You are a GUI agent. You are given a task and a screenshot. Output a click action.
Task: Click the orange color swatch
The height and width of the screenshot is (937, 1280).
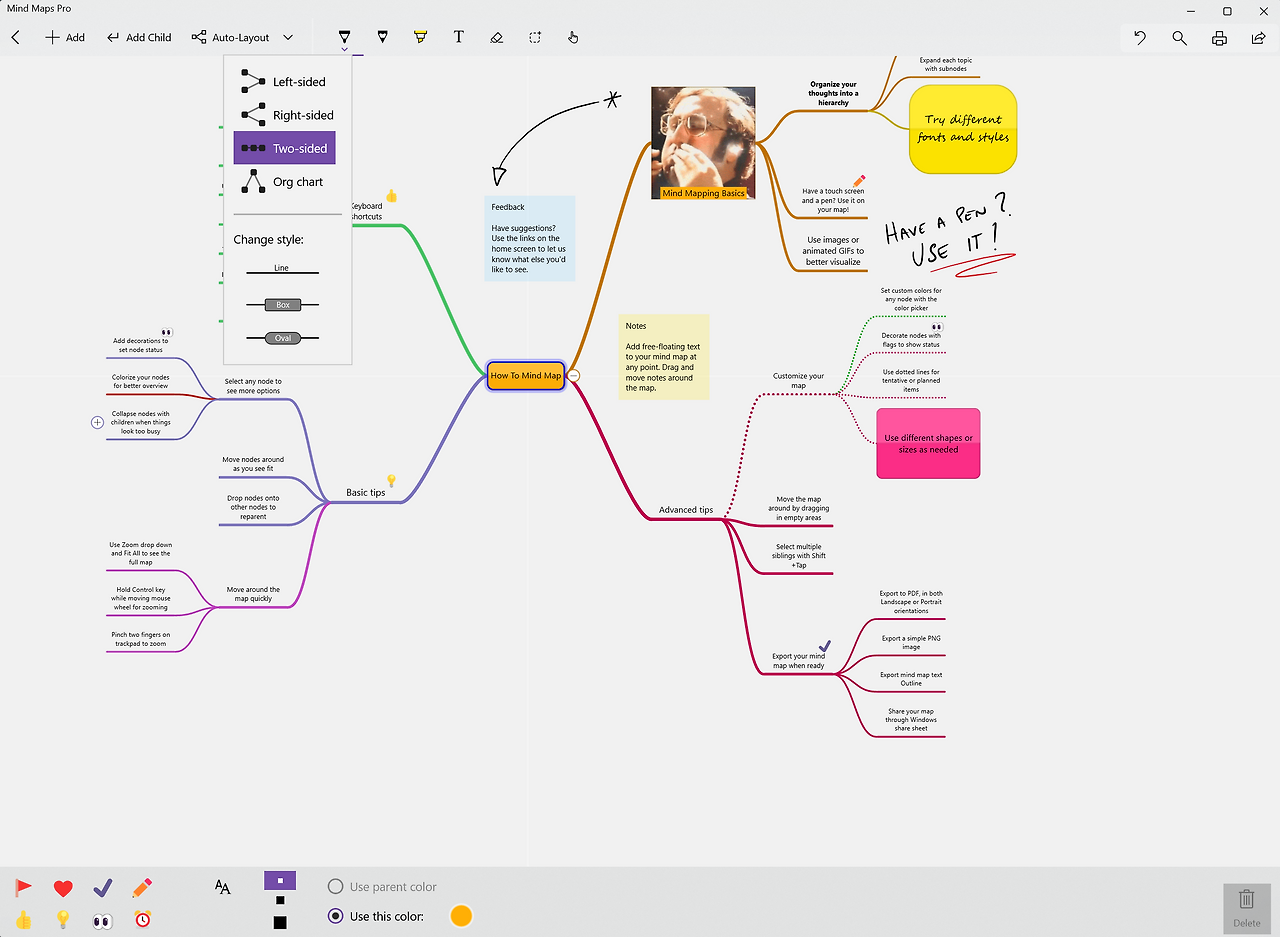point(461,915)
